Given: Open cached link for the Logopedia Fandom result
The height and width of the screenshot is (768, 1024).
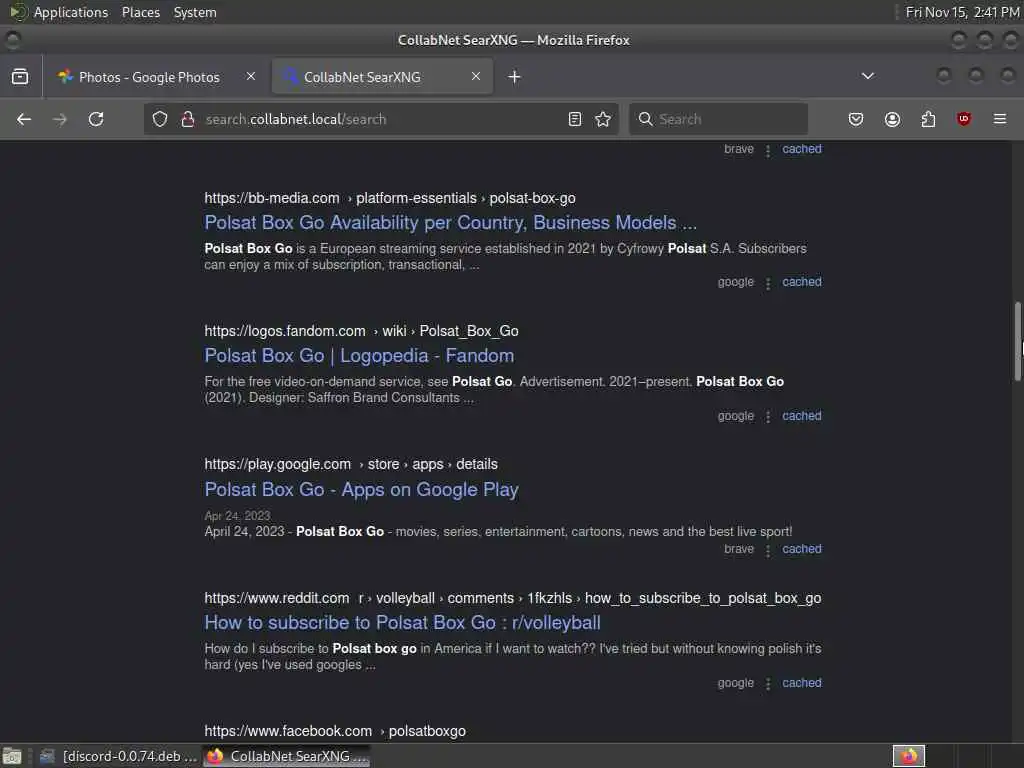Looking at the screenshot, I should point(802,415).
